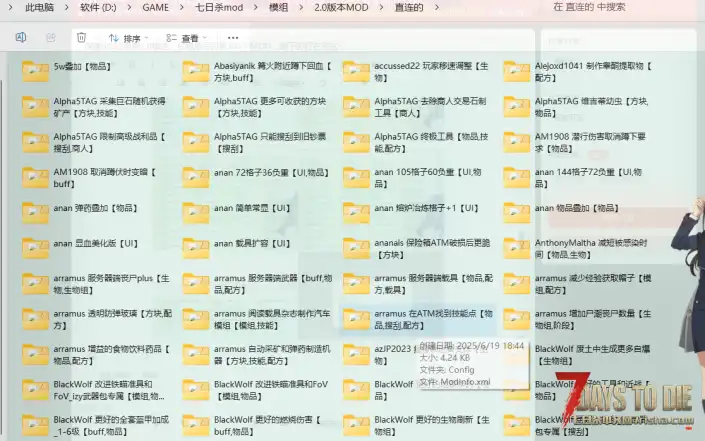705x441 pixels.
Task: Click the anan 载具扩容【UI】 folder name
Action: pos(252,243)
